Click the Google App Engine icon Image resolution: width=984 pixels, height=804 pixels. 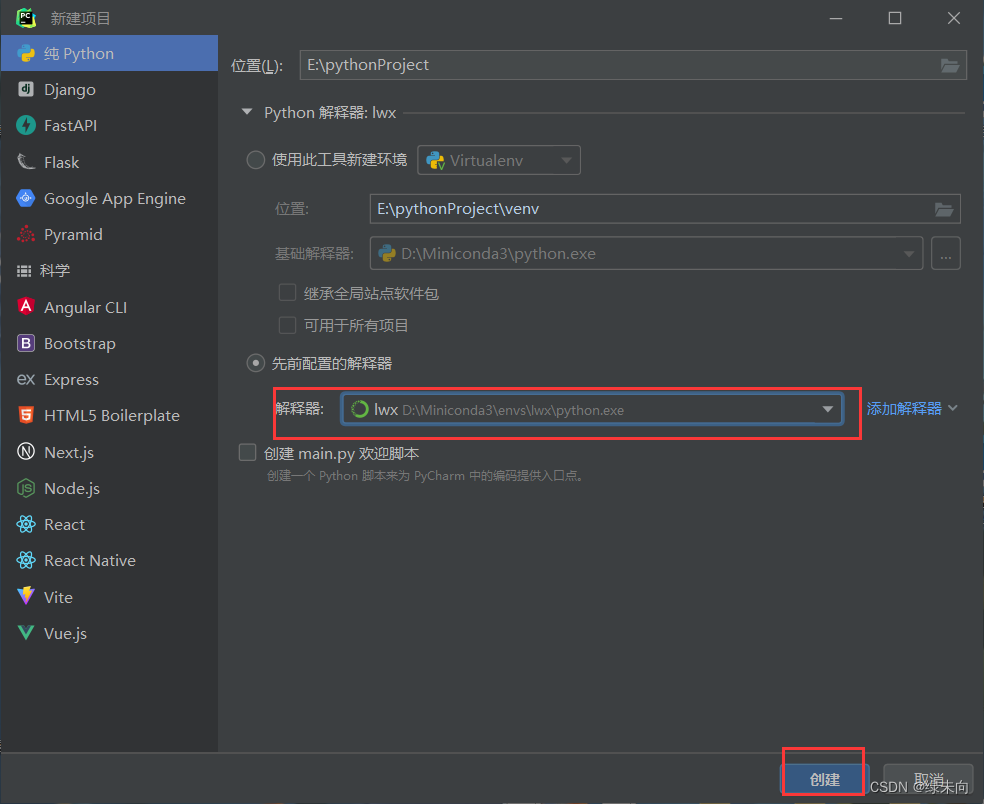(26, 198)
